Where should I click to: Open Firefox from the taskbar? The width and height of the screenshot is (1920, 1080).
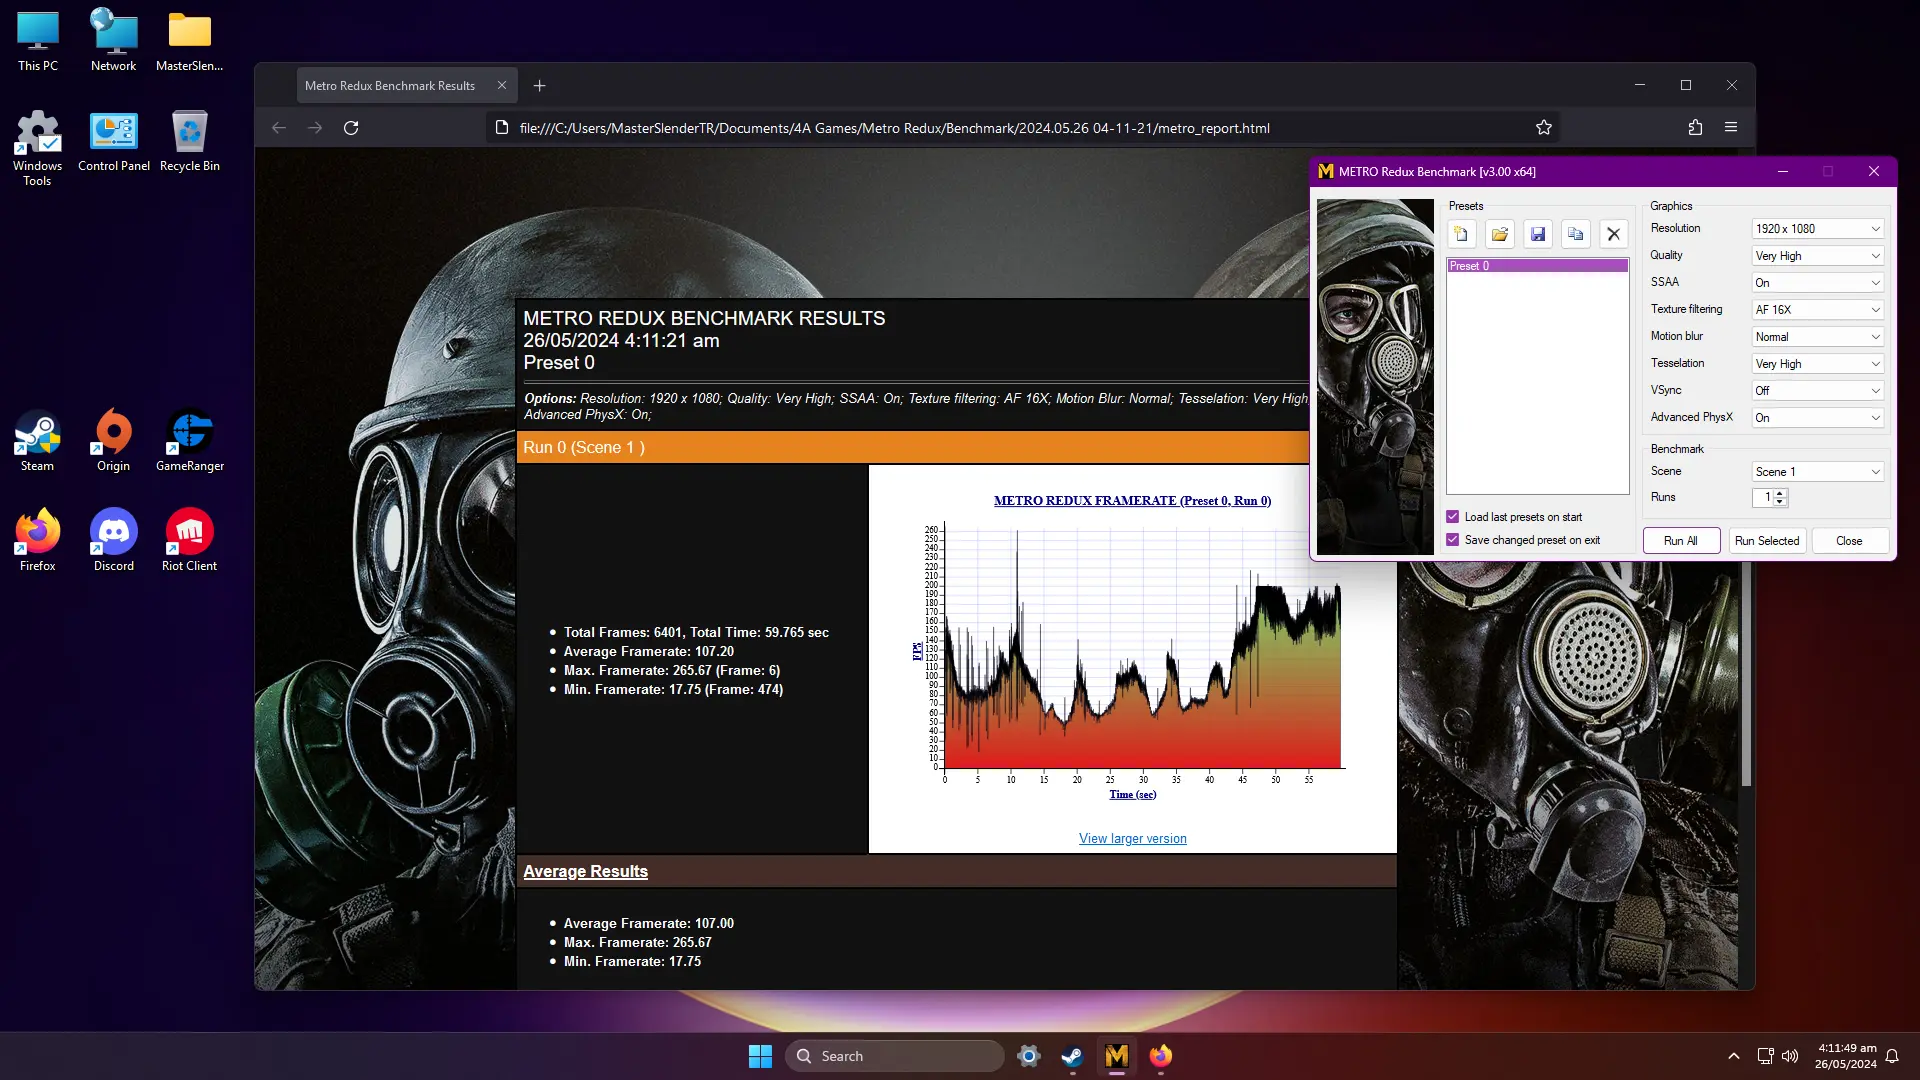(x=1160, y=1056)
